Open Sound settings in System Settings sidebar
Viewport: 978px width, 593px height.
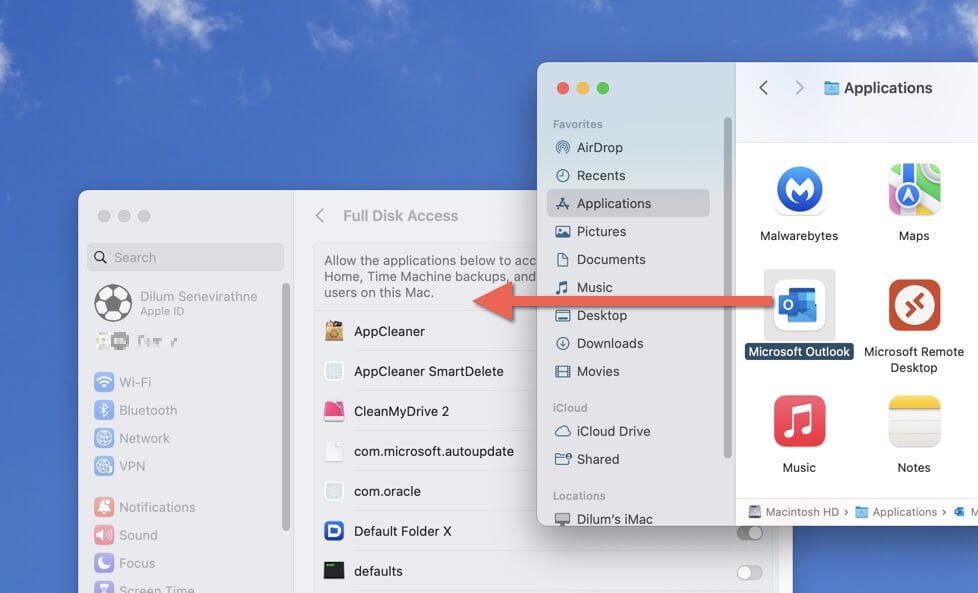(x=126, y=535)
